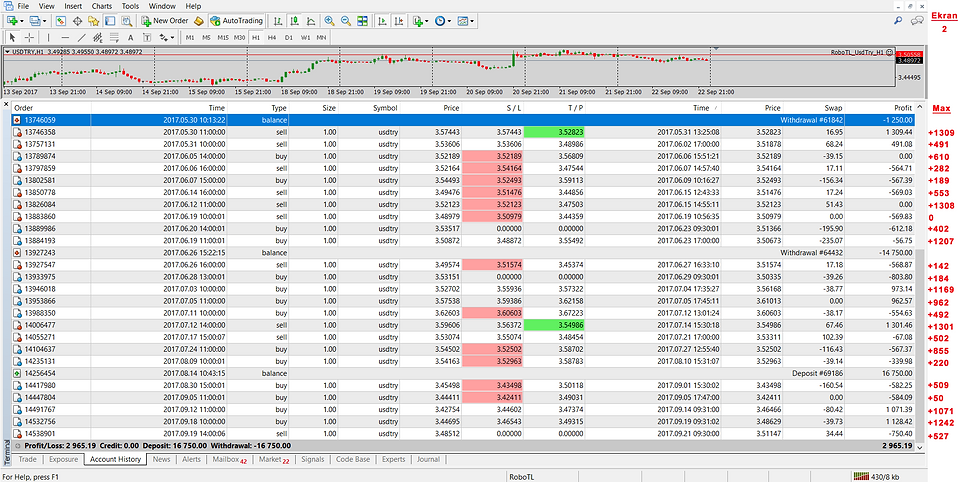
Task: Click the account history scrollbar up arrow
Action: pos(920,107)
